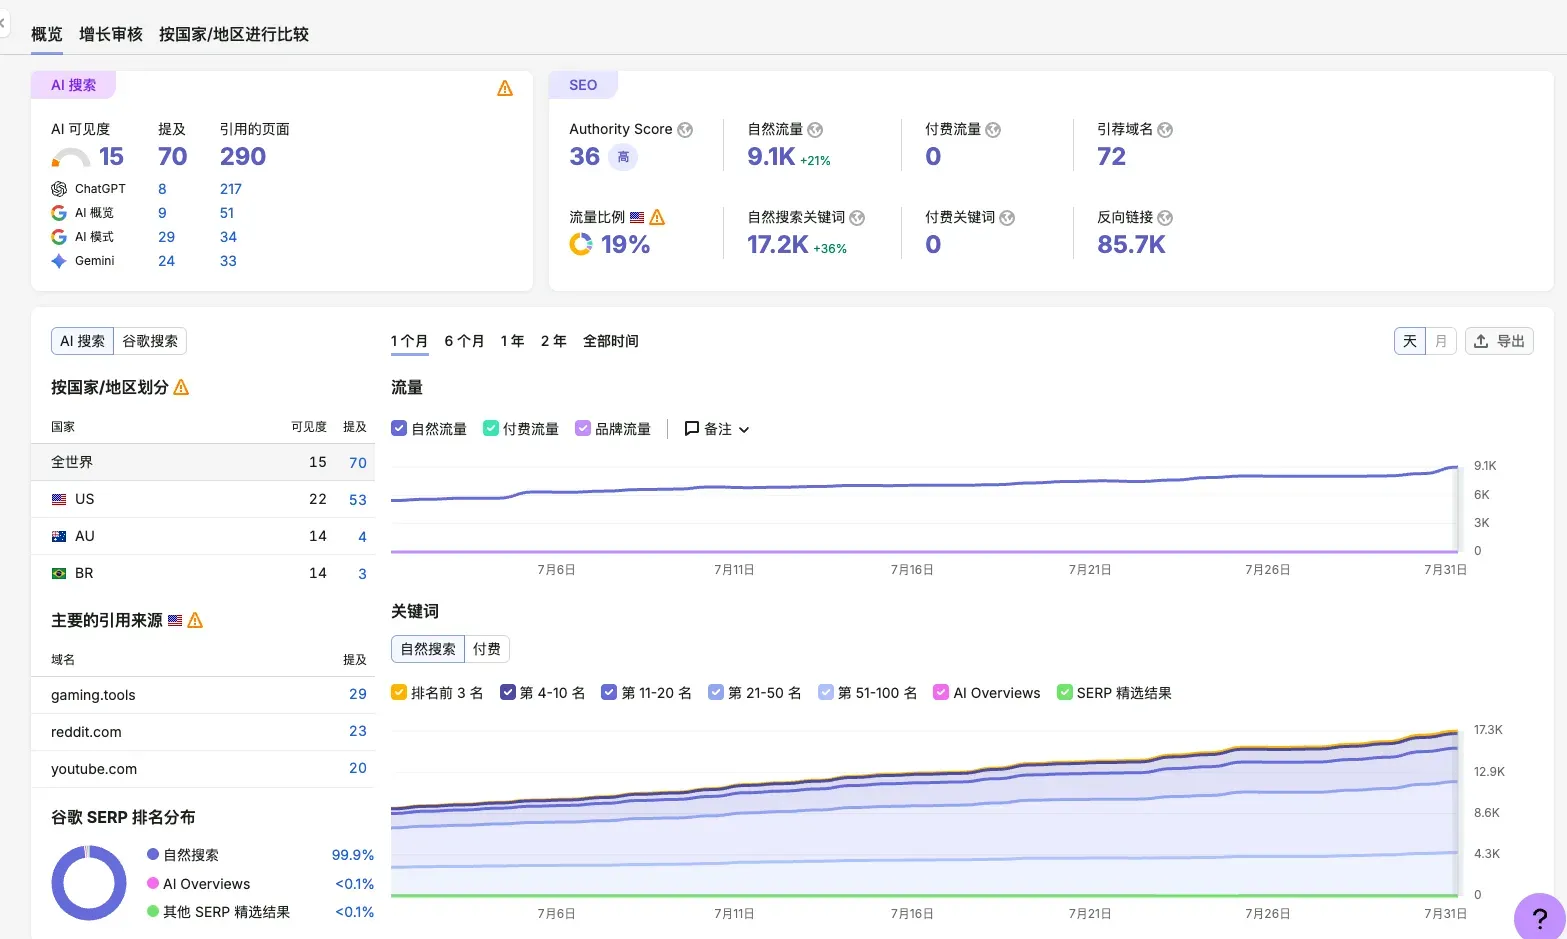Click the 290 cited pages value

pyautogui.click(x=243, y=157)
